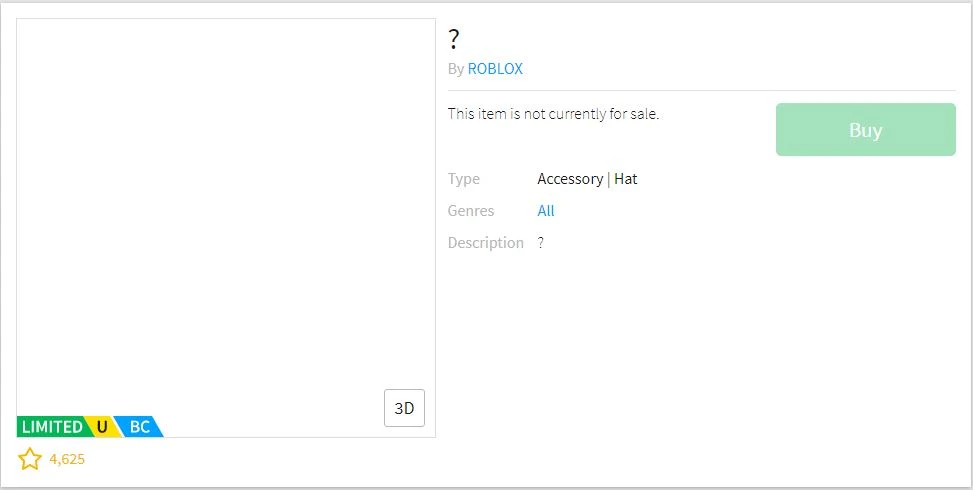Click the Genres field label

pos(471,211)
